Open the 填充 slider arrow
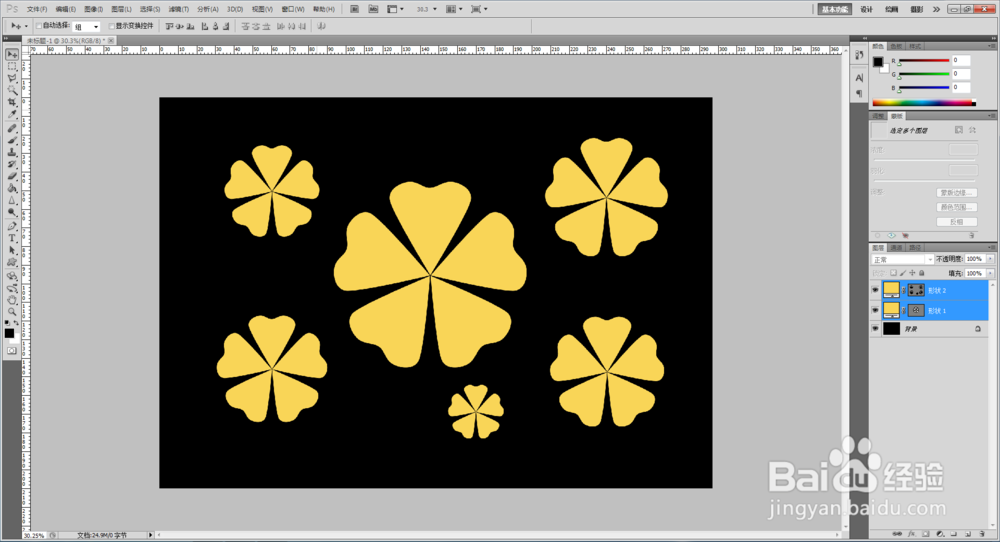Viewport: 1000px width, 542px height. click(990, 273)
